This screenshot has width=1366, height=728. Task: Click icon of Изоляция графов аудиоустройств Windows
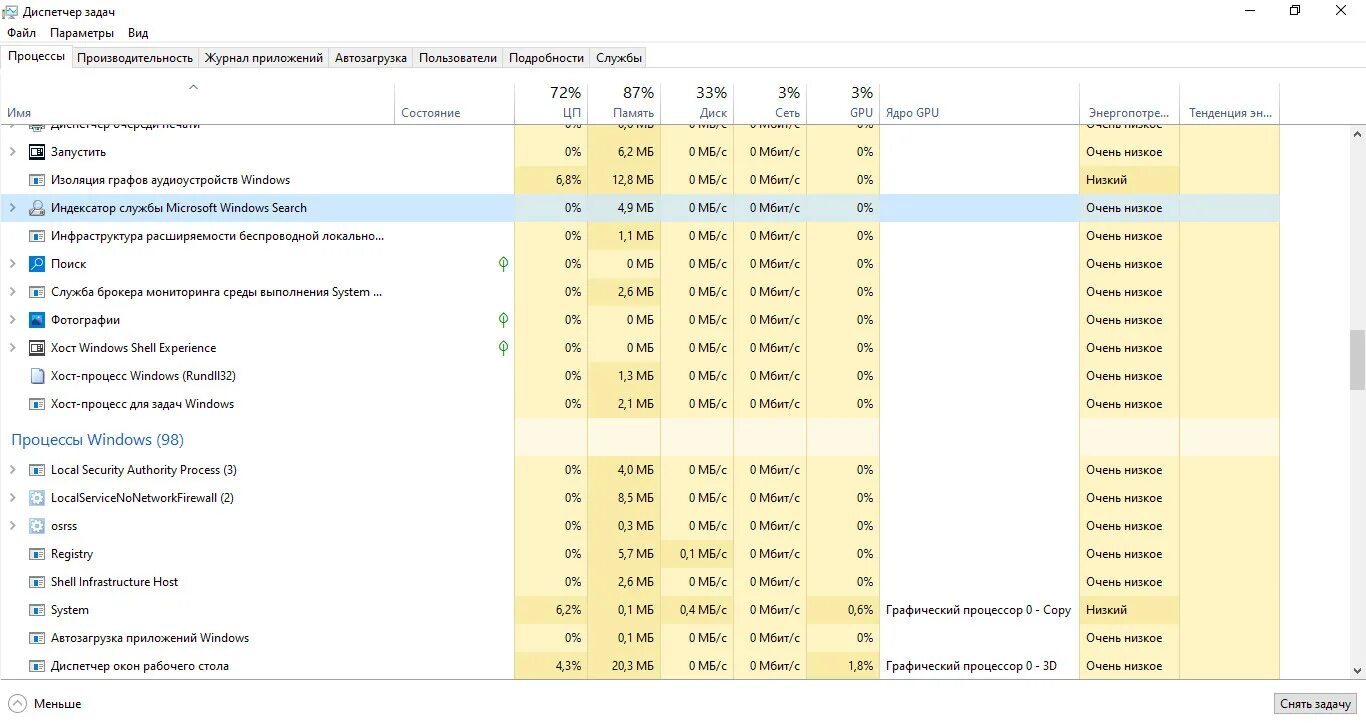click(37, 180)
